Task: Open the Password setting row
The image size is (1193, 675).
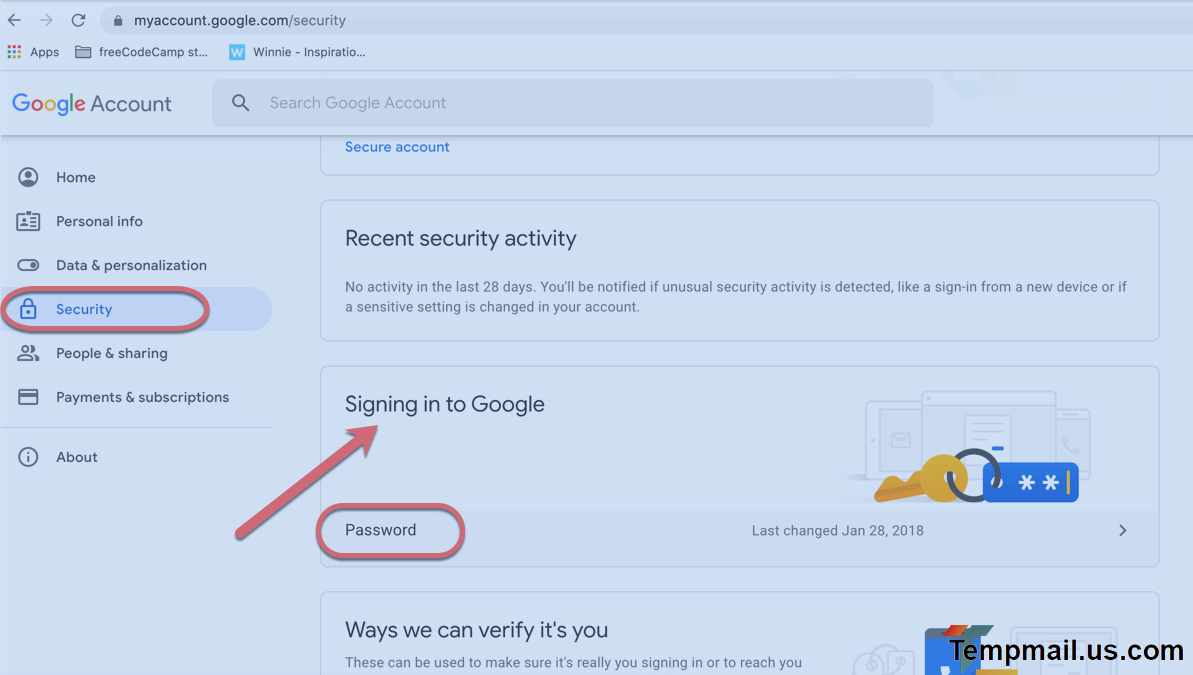Action: click(380, 530)
